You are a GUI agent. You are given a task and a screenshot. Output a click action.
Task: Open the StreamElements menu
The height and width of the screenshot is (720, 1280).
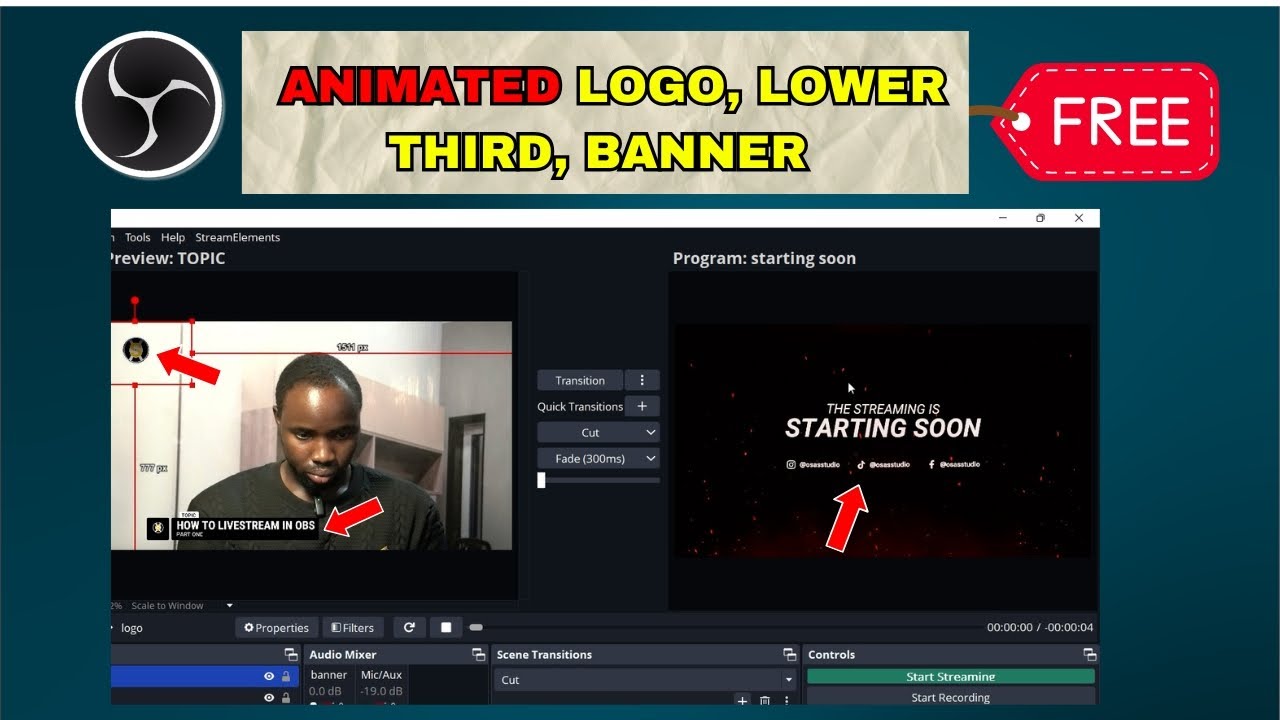237,238
